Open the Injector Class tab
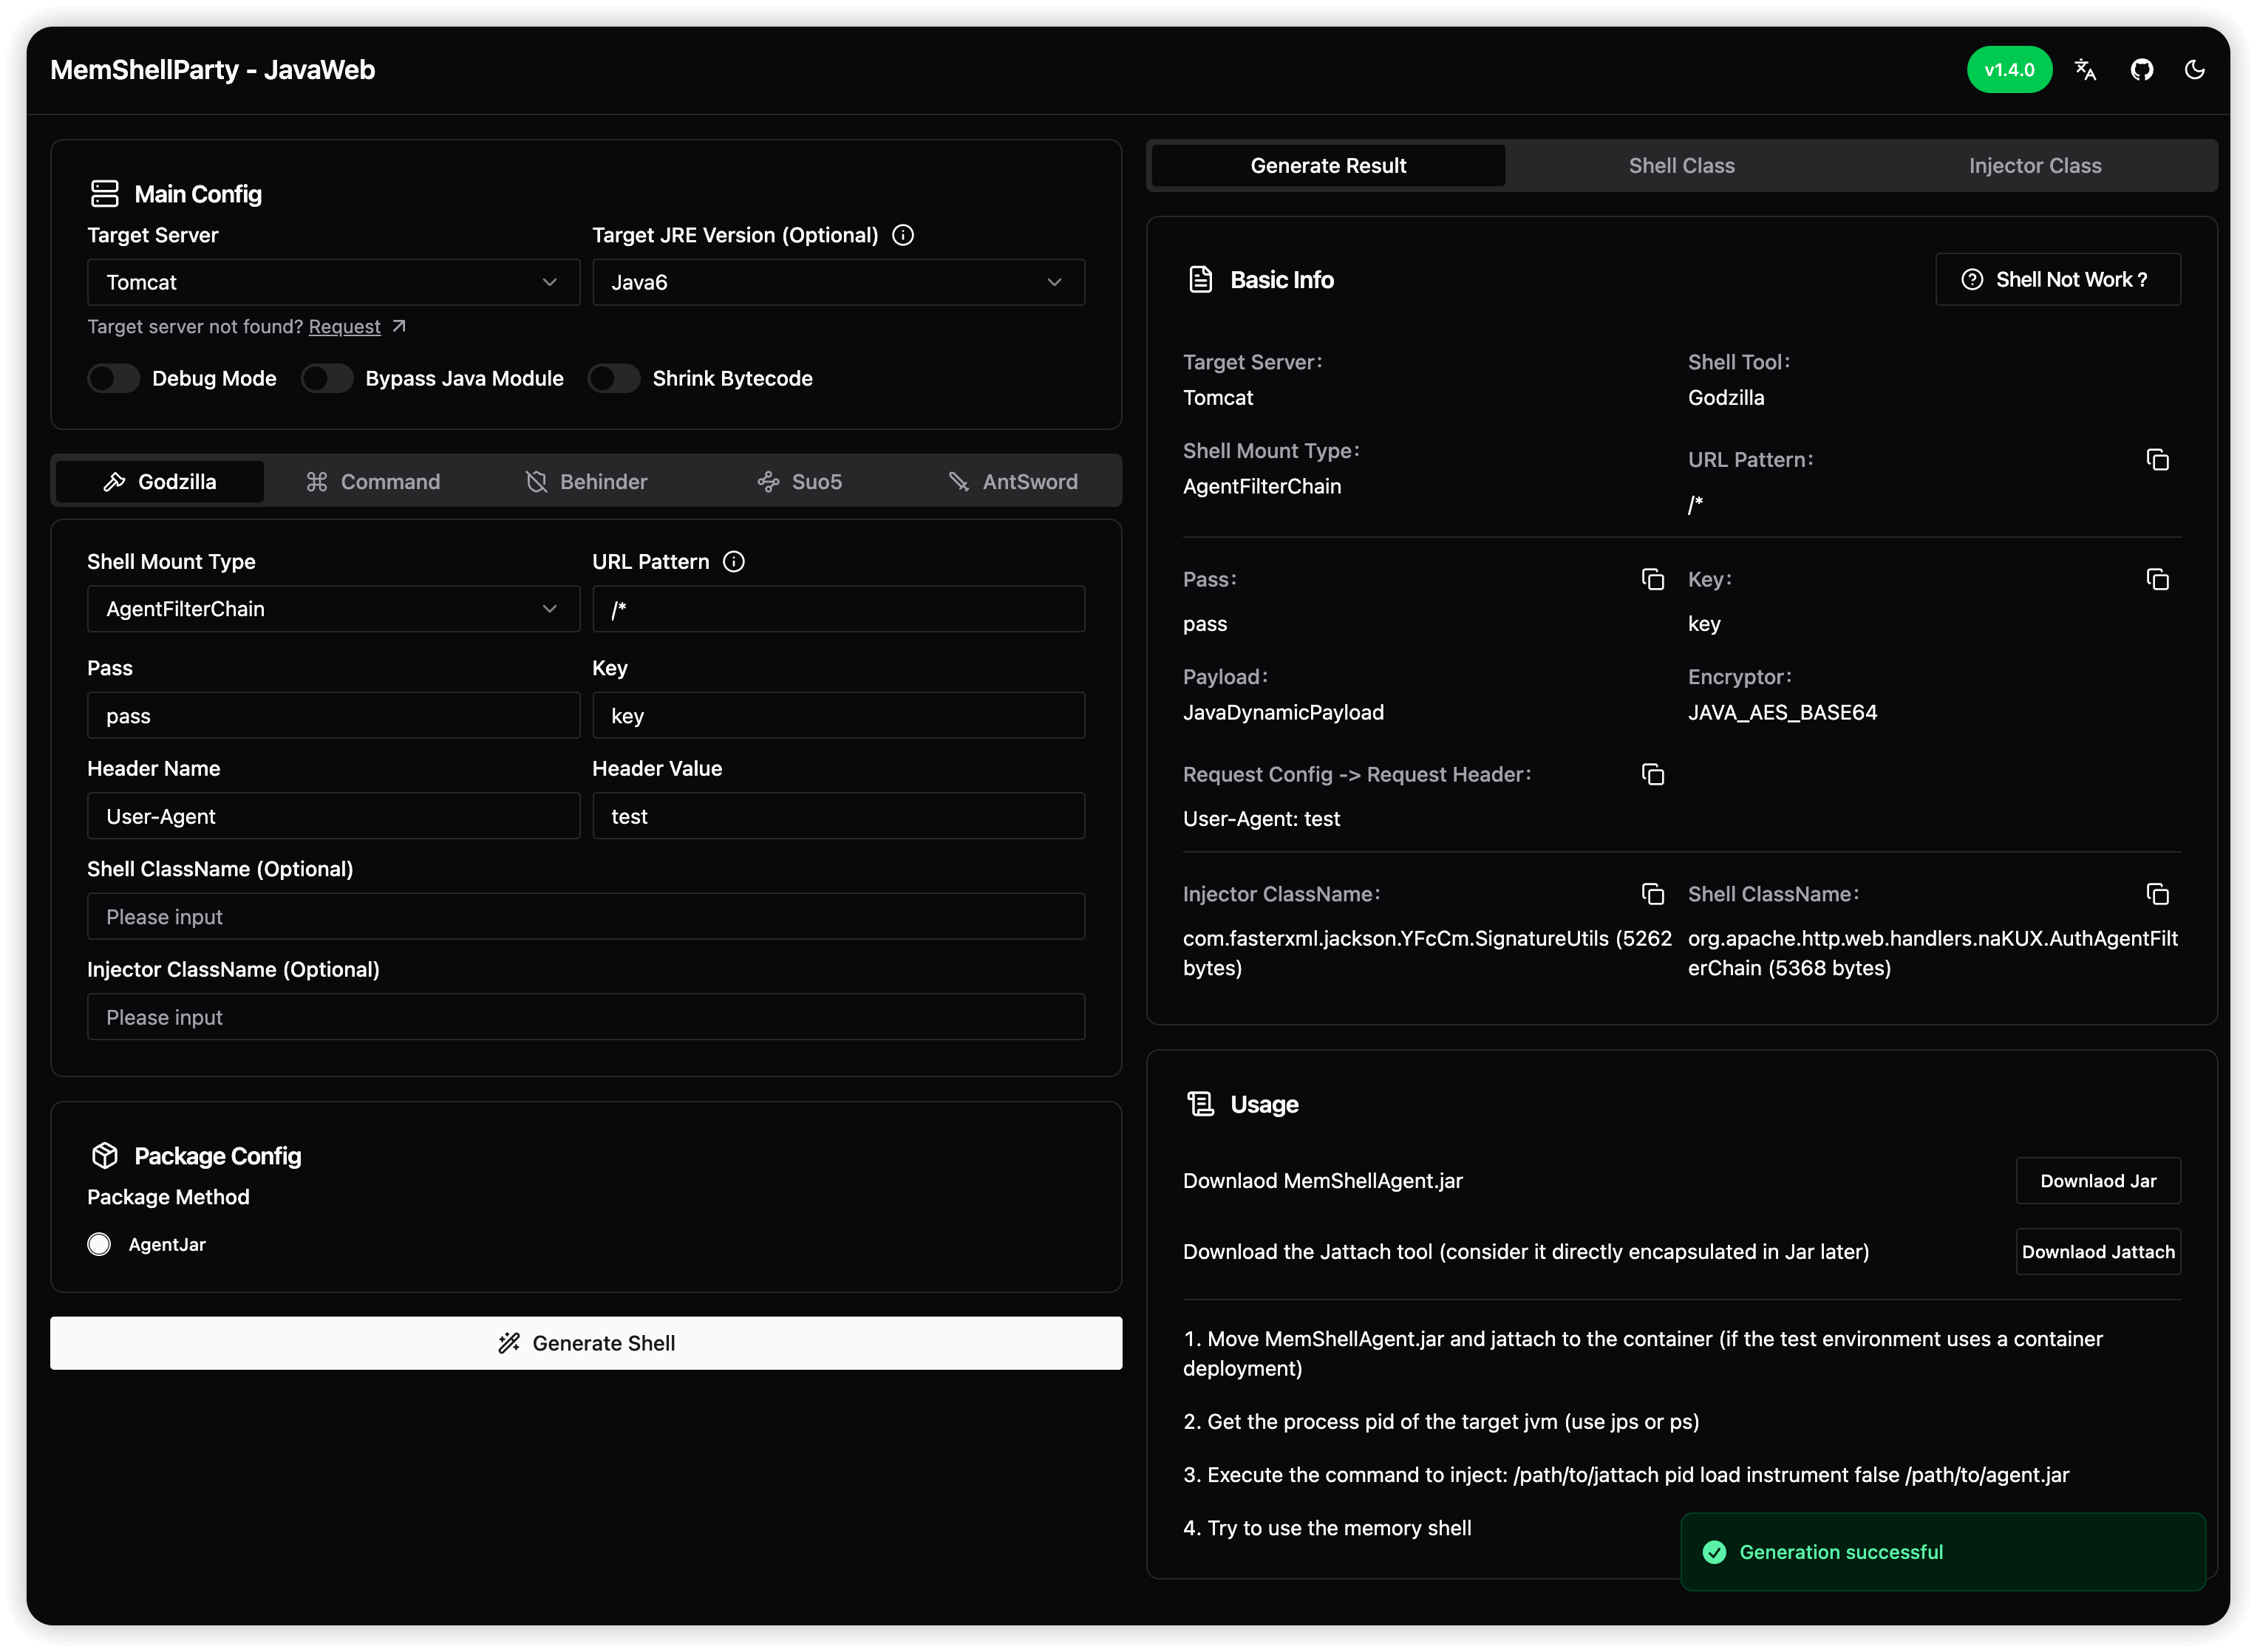Screen dimensions: 2257x1652 tap(2034, 166)
